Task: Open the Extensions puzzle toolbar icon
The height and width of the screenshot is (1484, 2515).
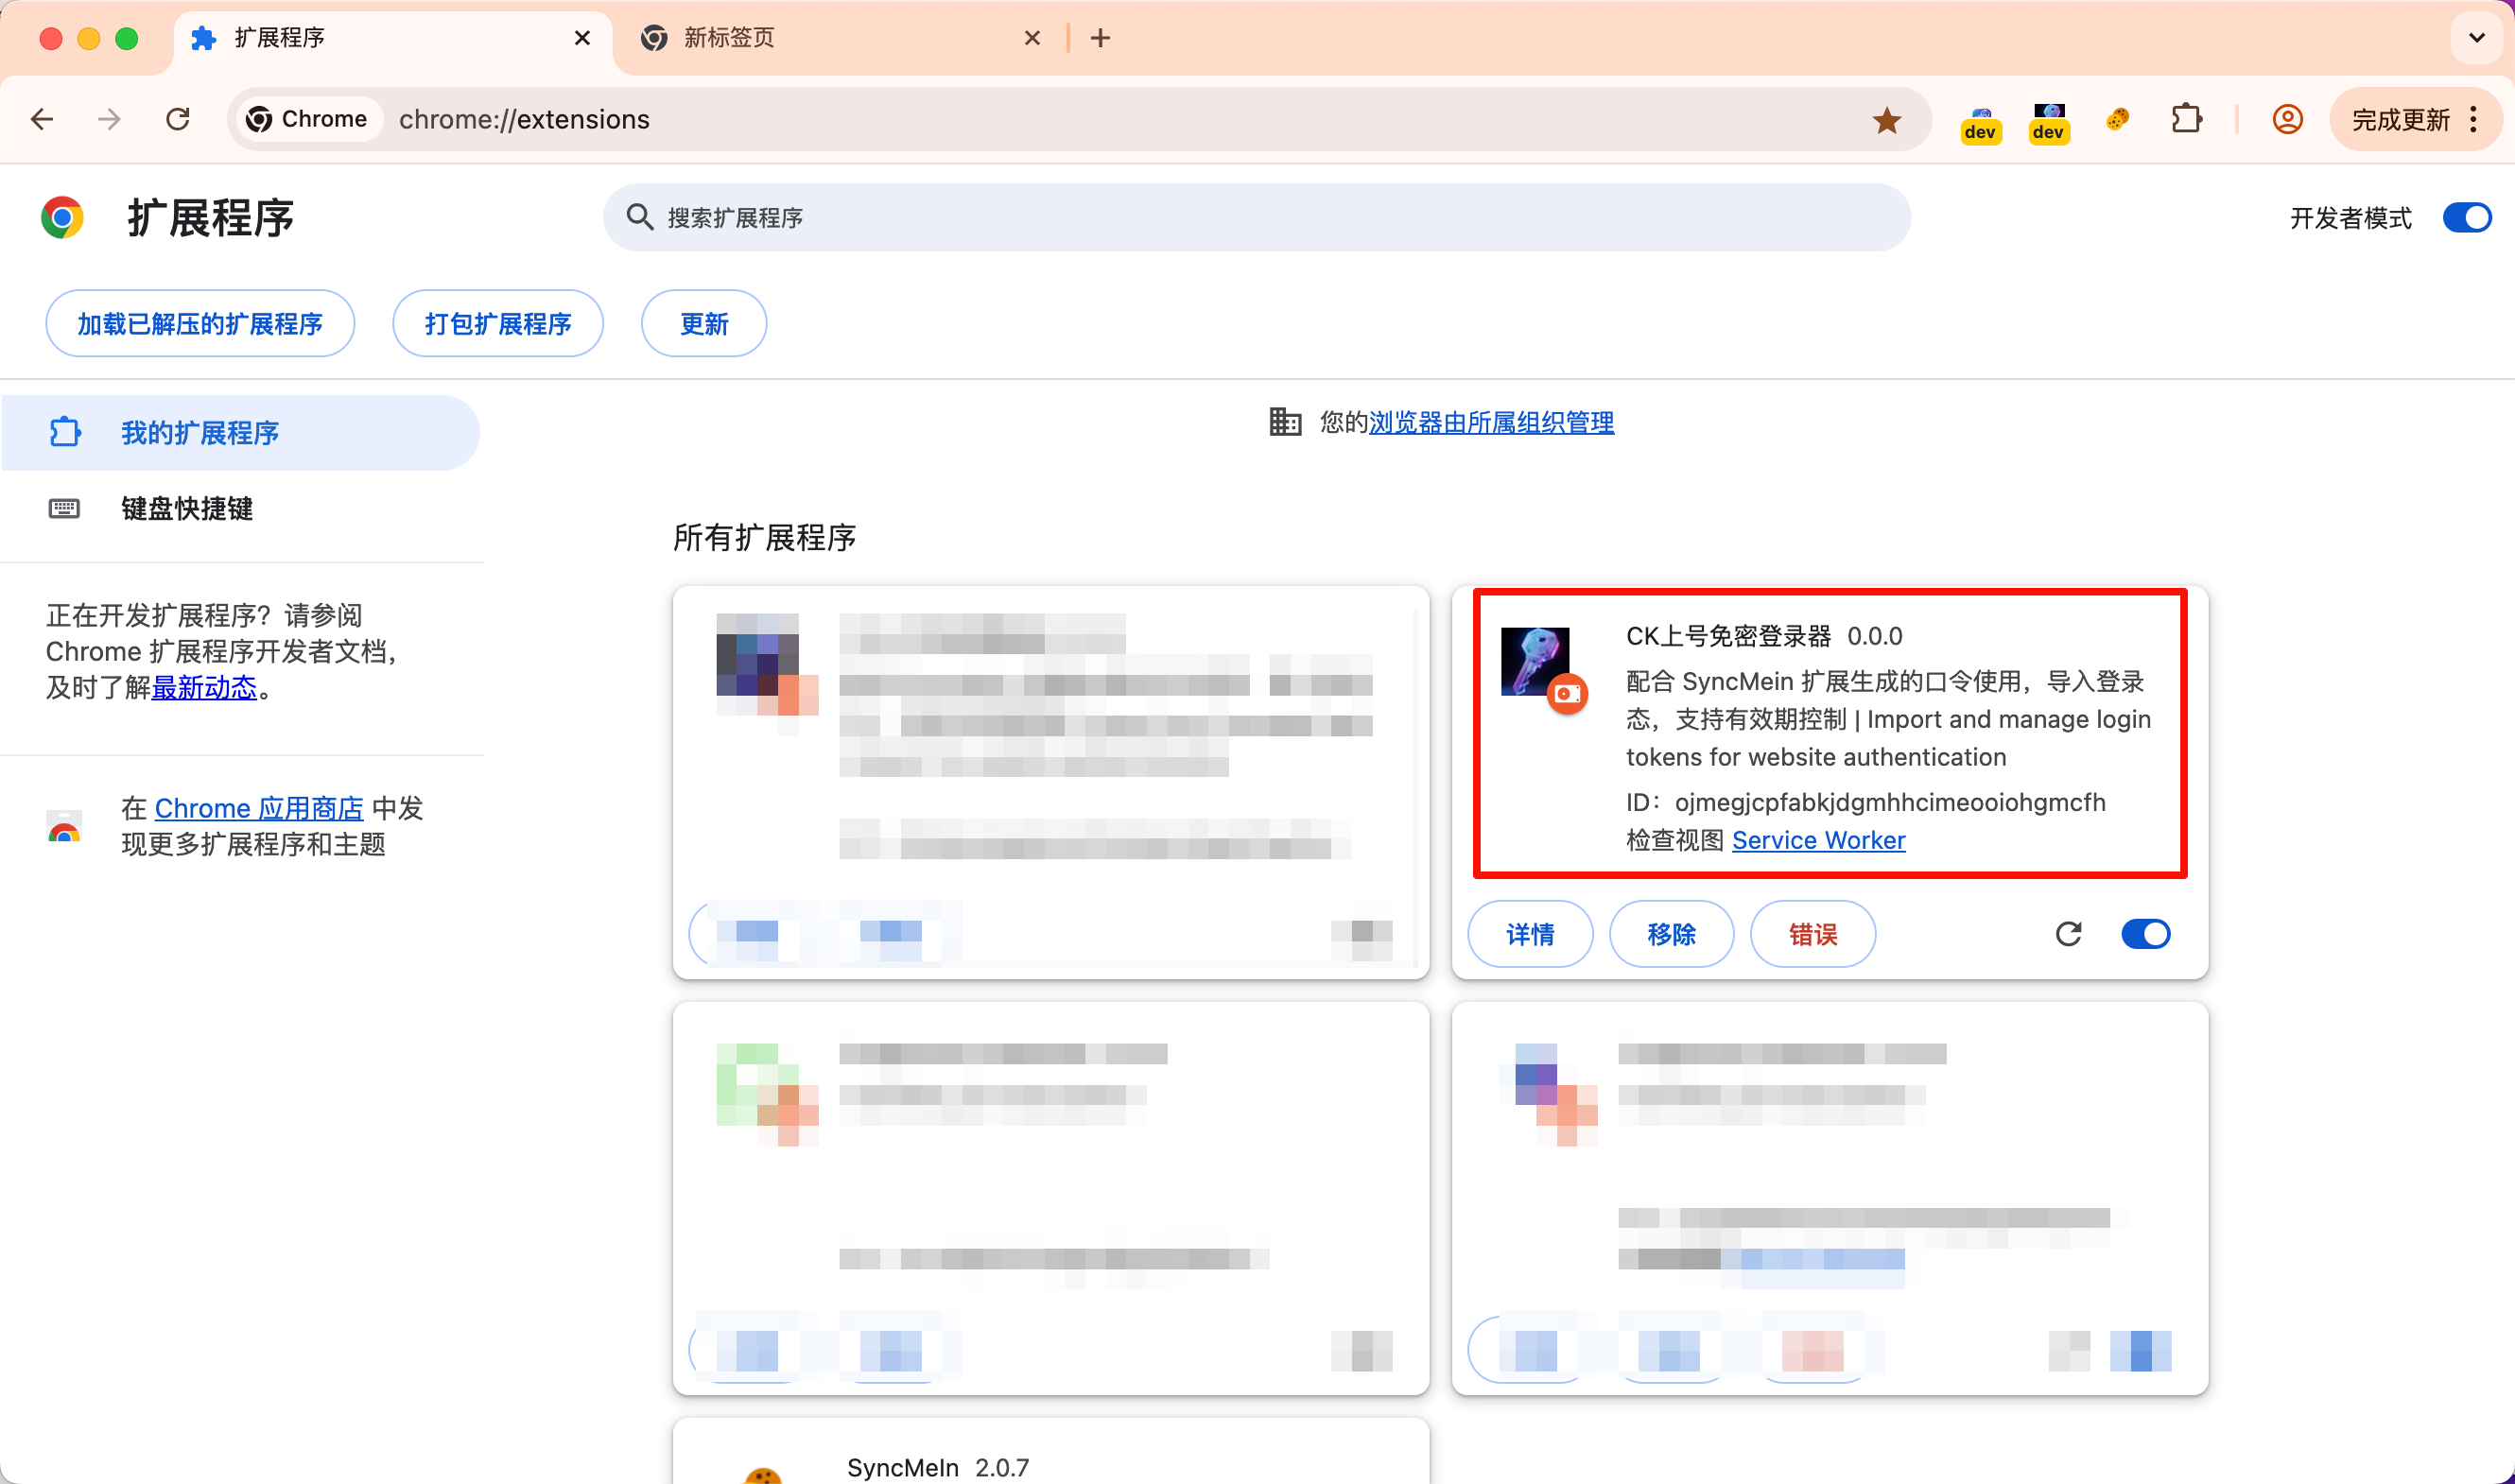Action: [2186, 120]
